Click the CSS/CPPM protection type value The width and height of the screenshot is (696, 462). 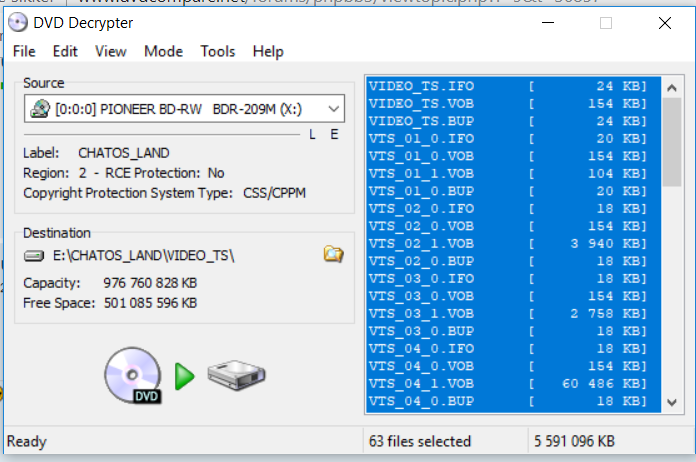coord(274,193)
